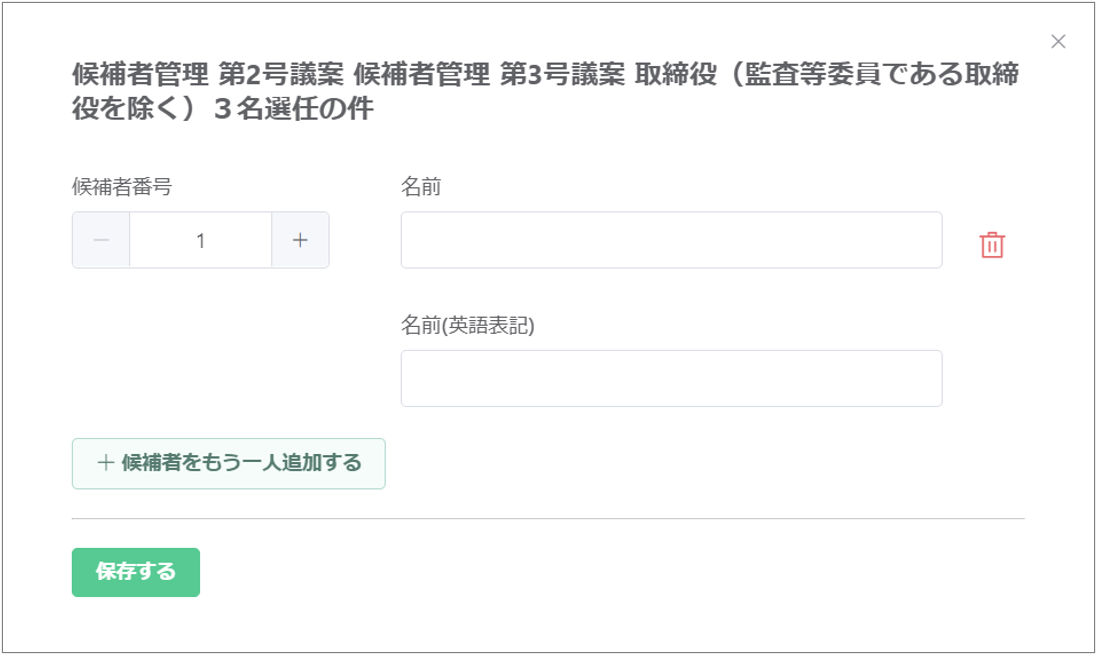Close the candidate management dialog

1058,42
